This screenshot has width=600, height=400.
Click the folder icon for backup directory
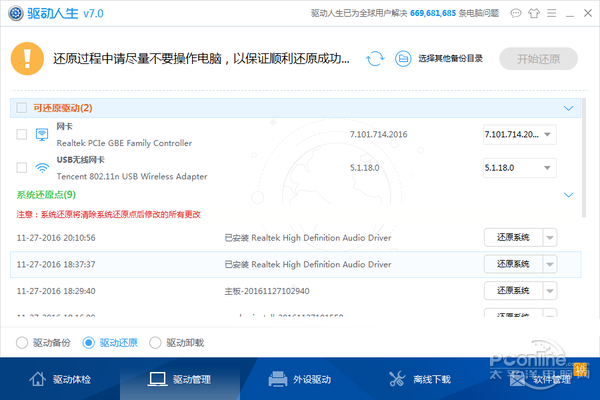coord(403,59)
